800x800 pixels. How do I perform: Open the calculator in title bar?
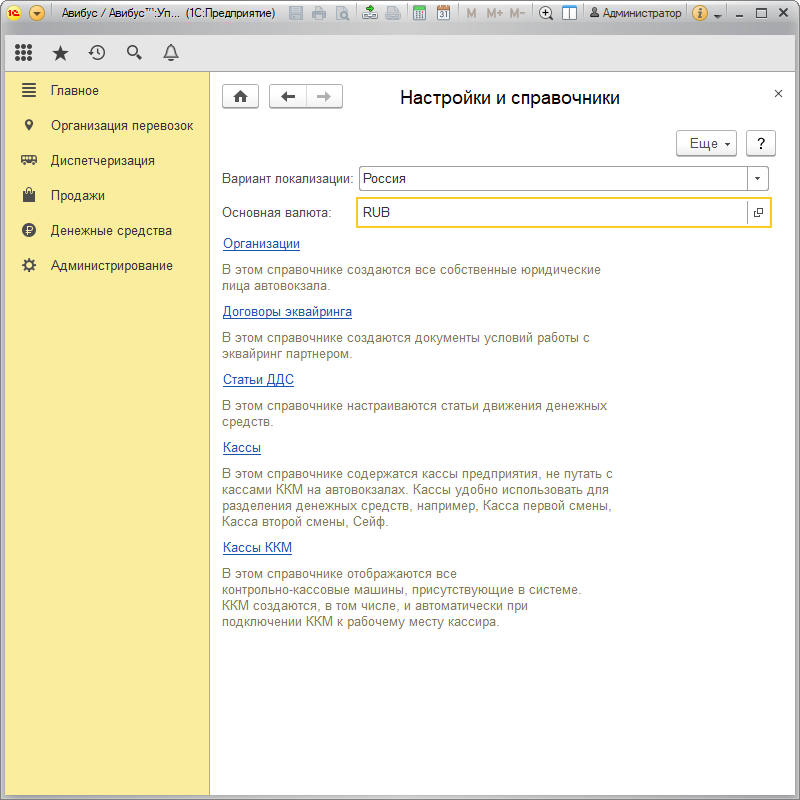coord(420,14)
